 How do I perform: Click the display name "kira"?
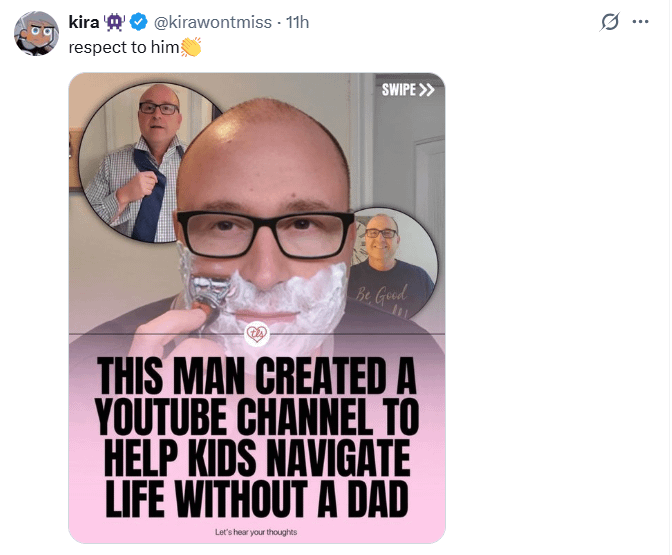(84, 22)
